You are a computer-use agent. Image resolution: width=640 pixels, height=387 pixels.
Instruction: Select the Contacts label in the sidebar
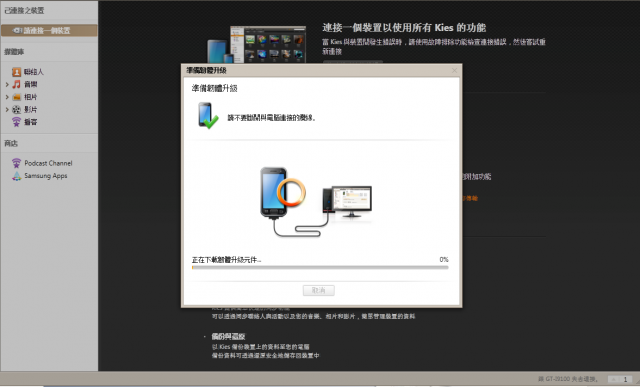click(x=33, y=72)
